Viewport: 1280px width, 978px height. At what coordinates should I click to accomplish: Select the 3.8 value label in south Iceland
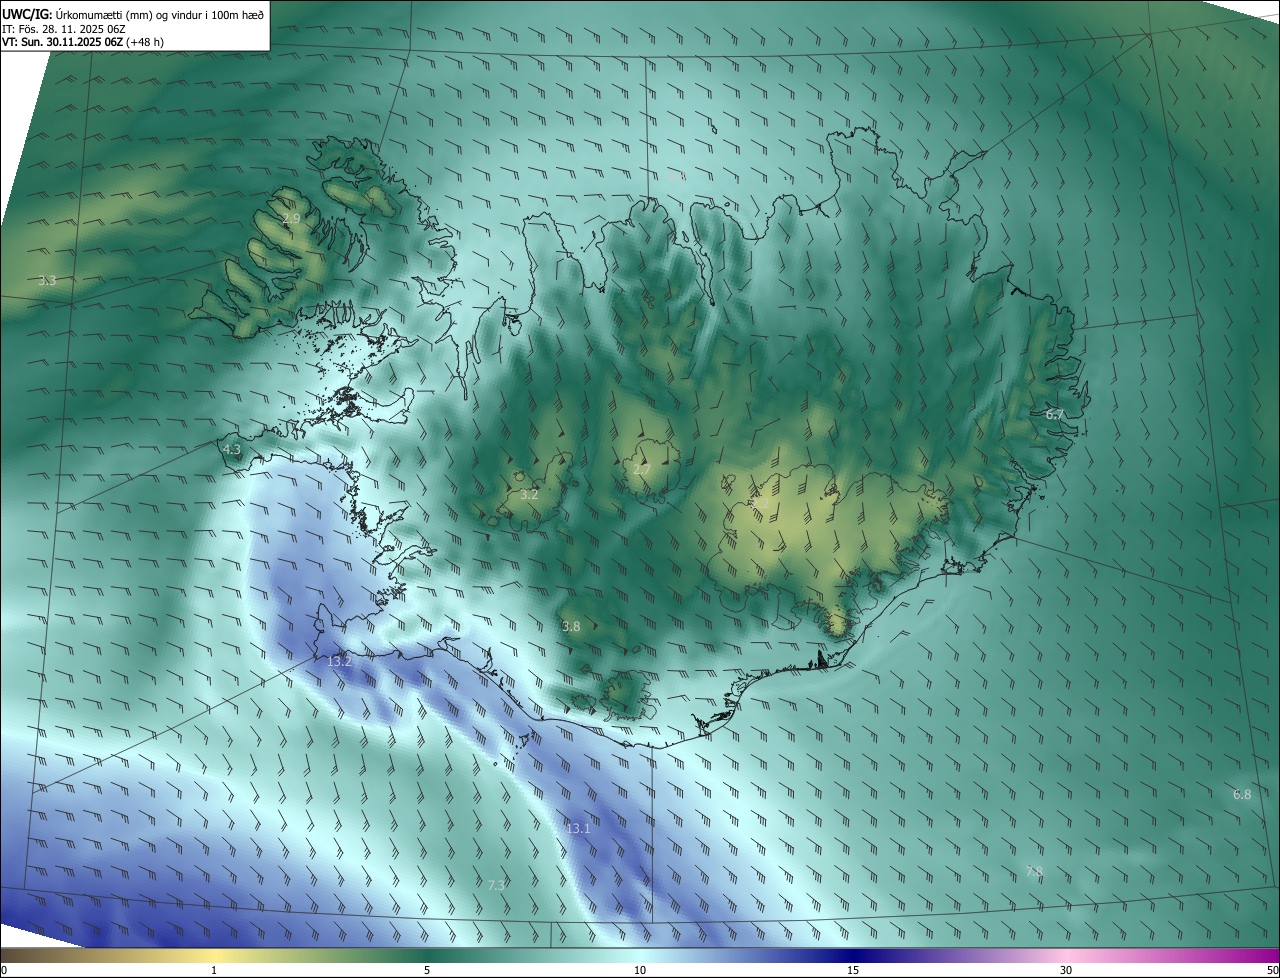(571, 626)
